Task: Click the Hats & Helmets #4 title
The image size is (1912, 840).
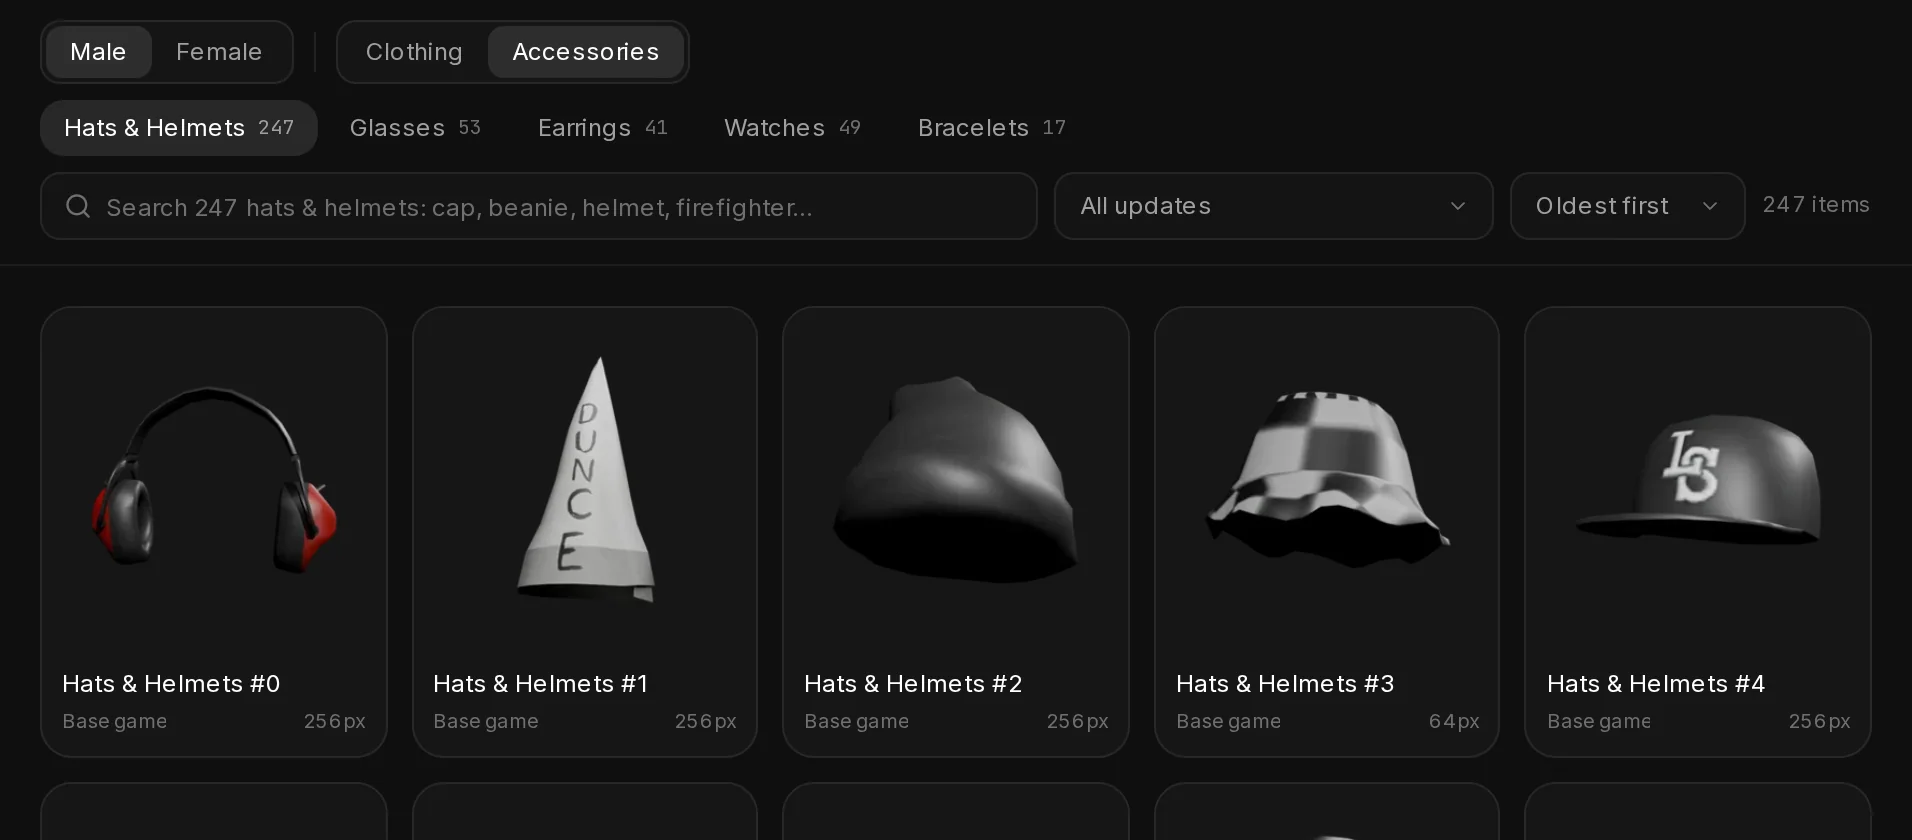Action: pos(1656,684)
